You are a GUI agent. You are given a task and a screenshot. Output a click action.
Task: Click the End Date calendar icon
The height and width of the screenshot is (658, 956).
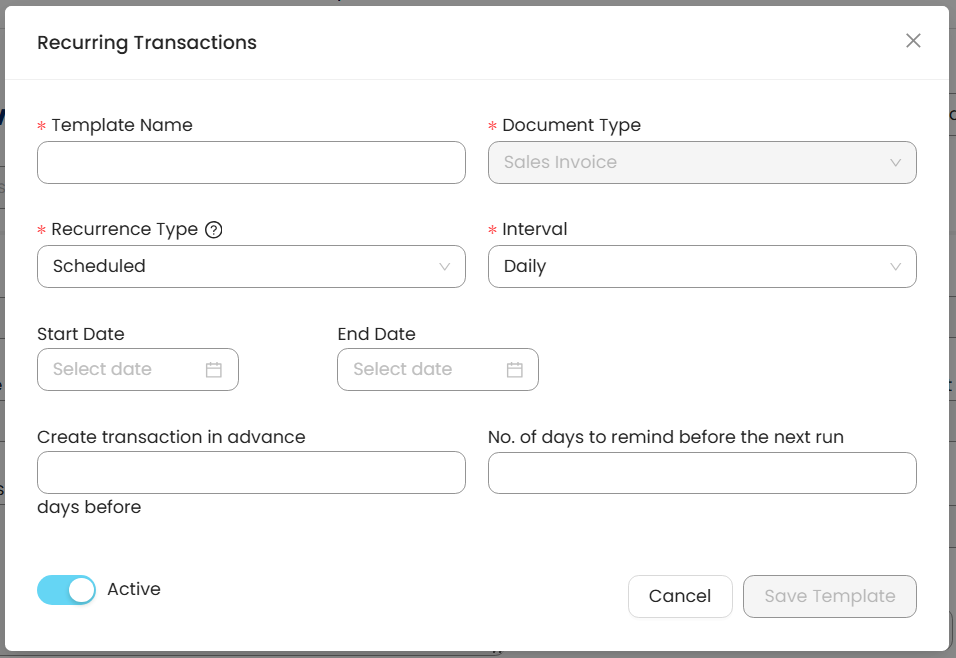(x=515, y=370)
